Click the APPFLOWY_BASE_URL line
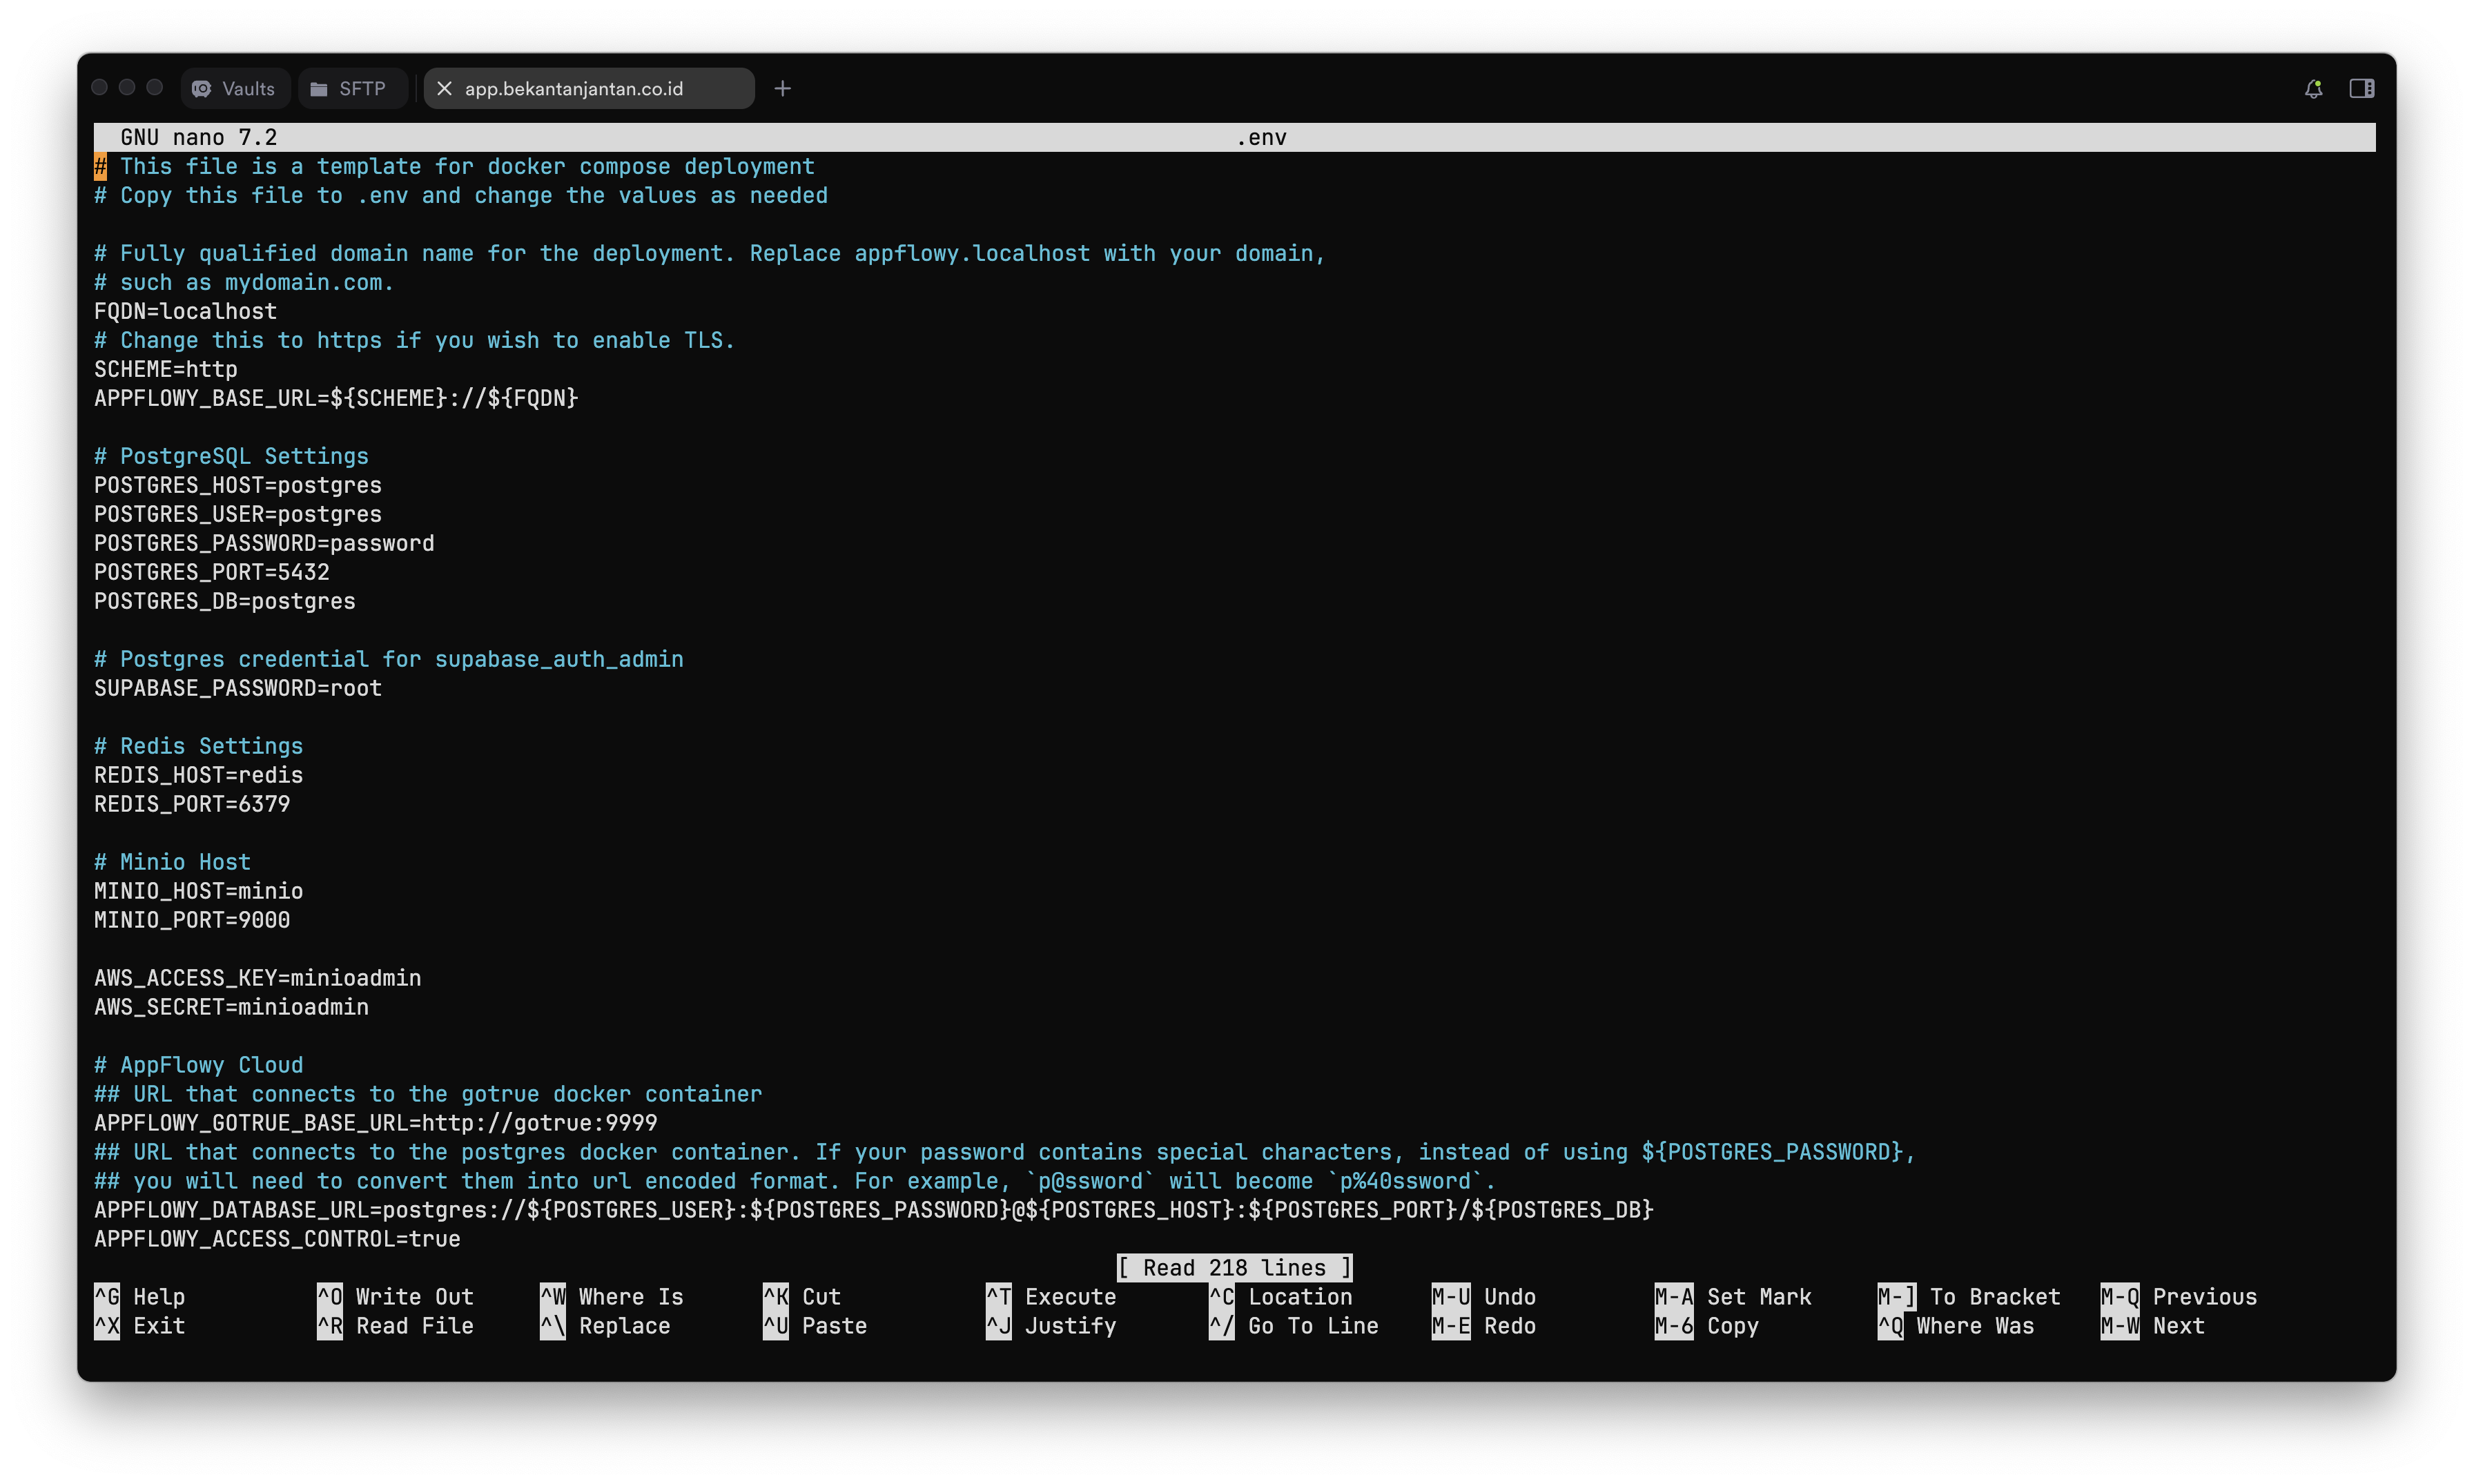Screen dimensions: 2474x1484 [336, 398]
